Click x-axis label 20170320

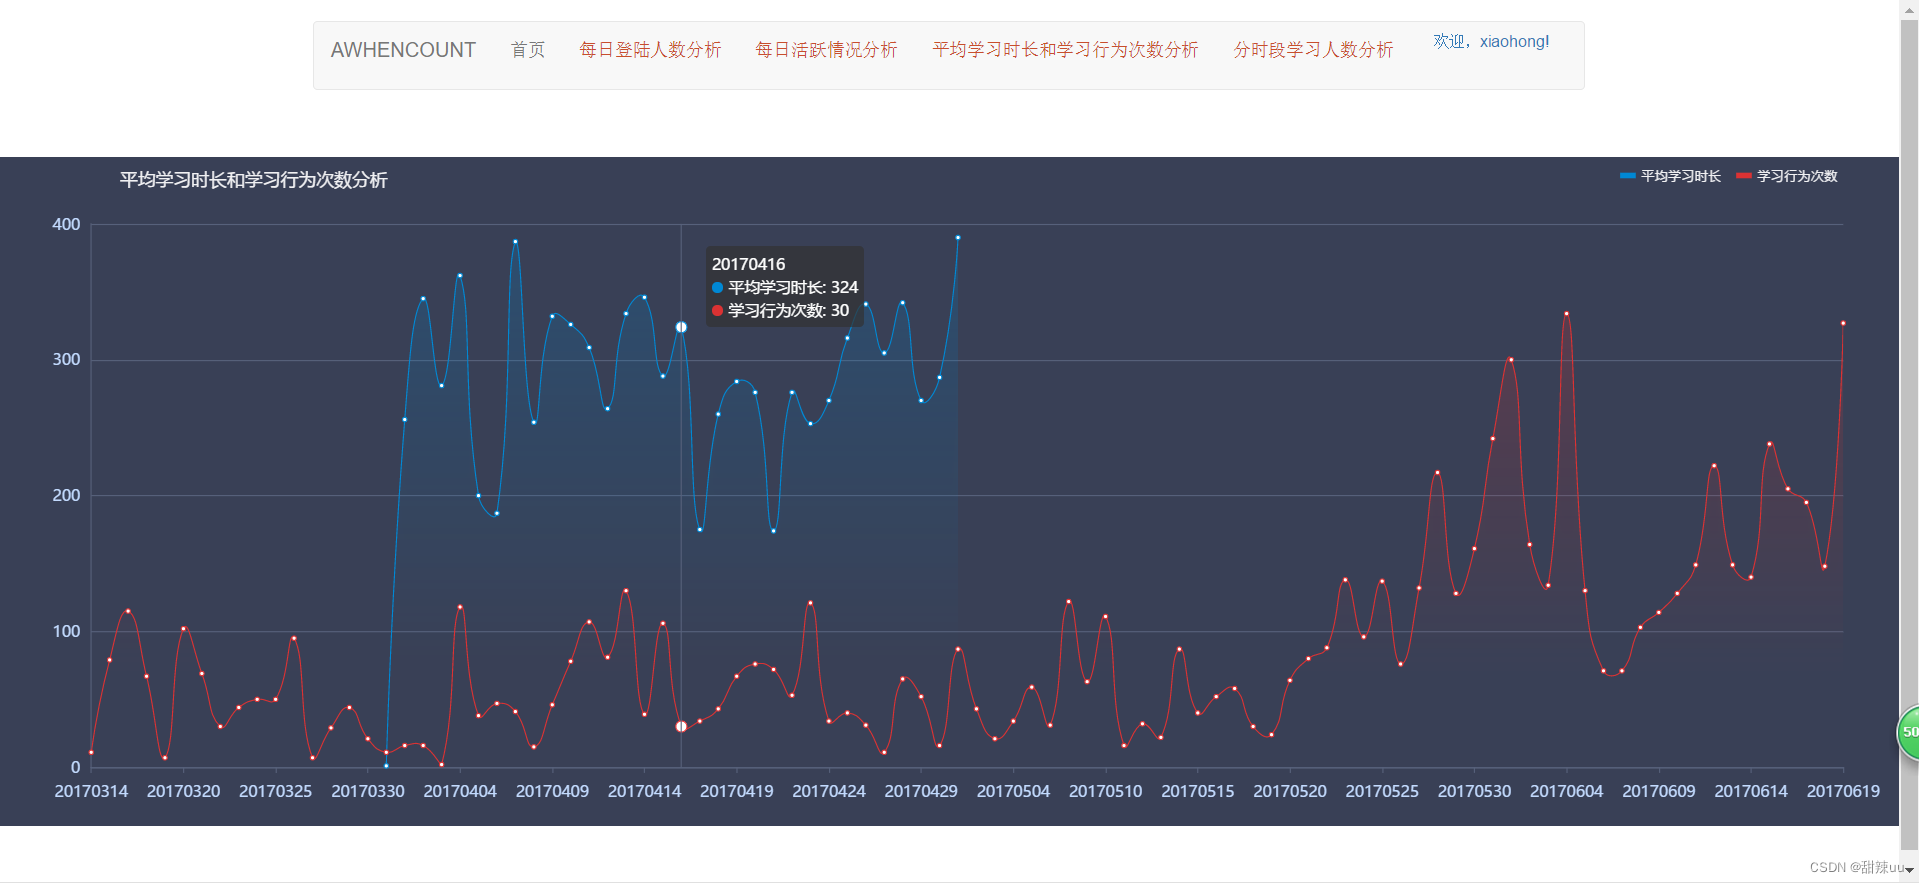[x=183, y=791]
